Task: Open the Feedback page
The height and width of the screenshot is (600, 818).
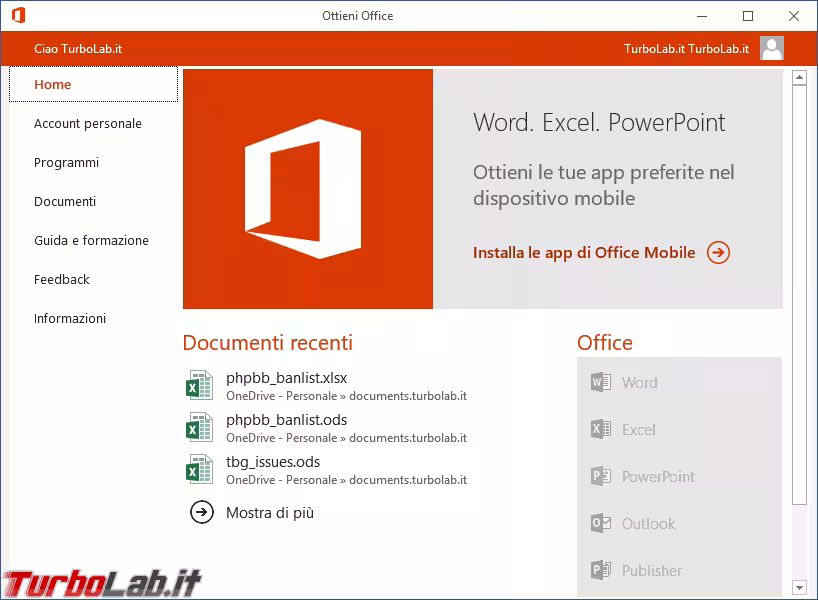Action: (62, 280)
